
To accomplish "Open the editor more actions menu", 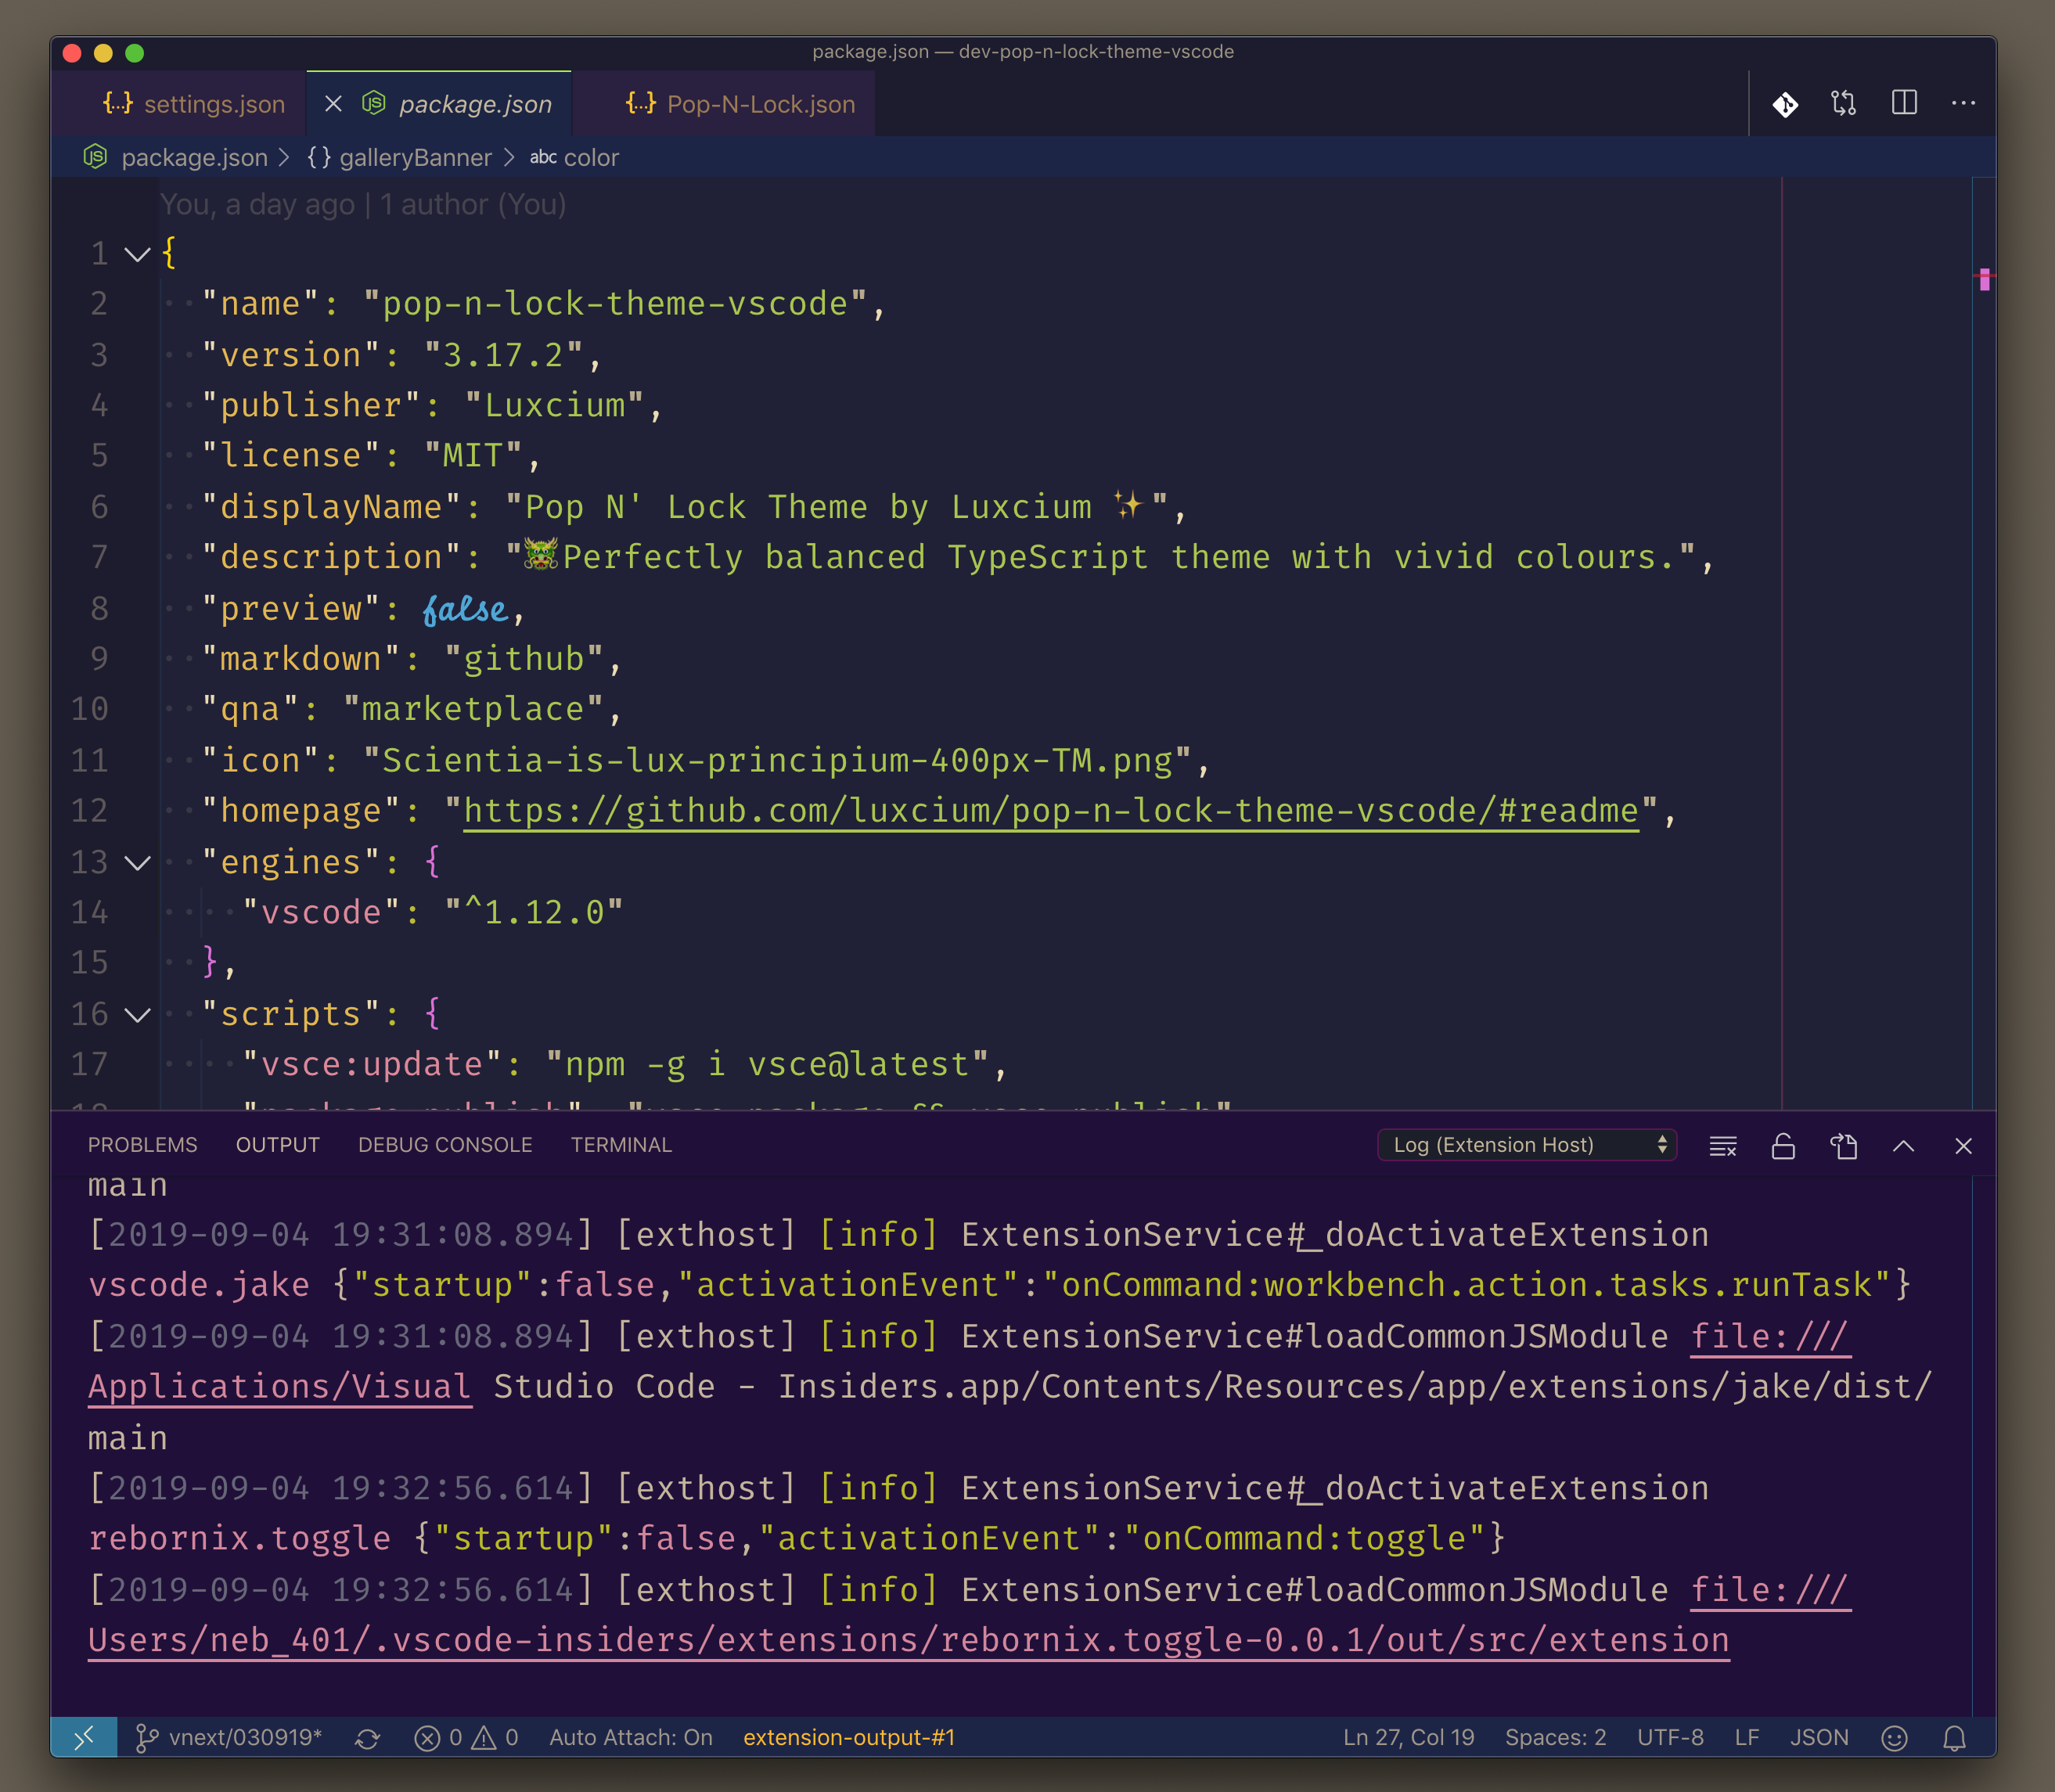I will tap(1963, 103).
